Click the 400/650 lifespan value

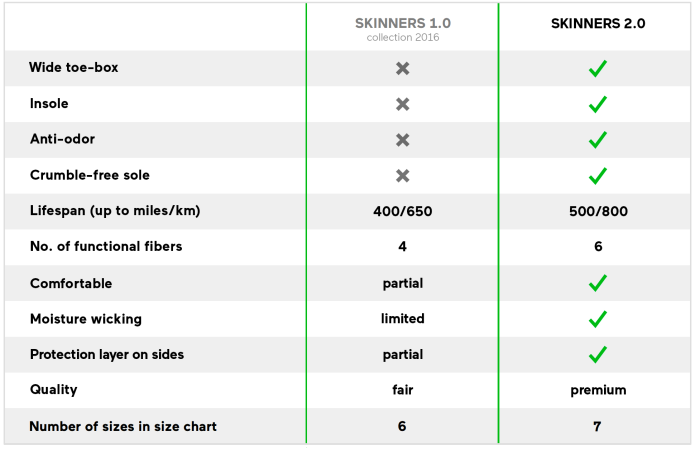(402, 211)
